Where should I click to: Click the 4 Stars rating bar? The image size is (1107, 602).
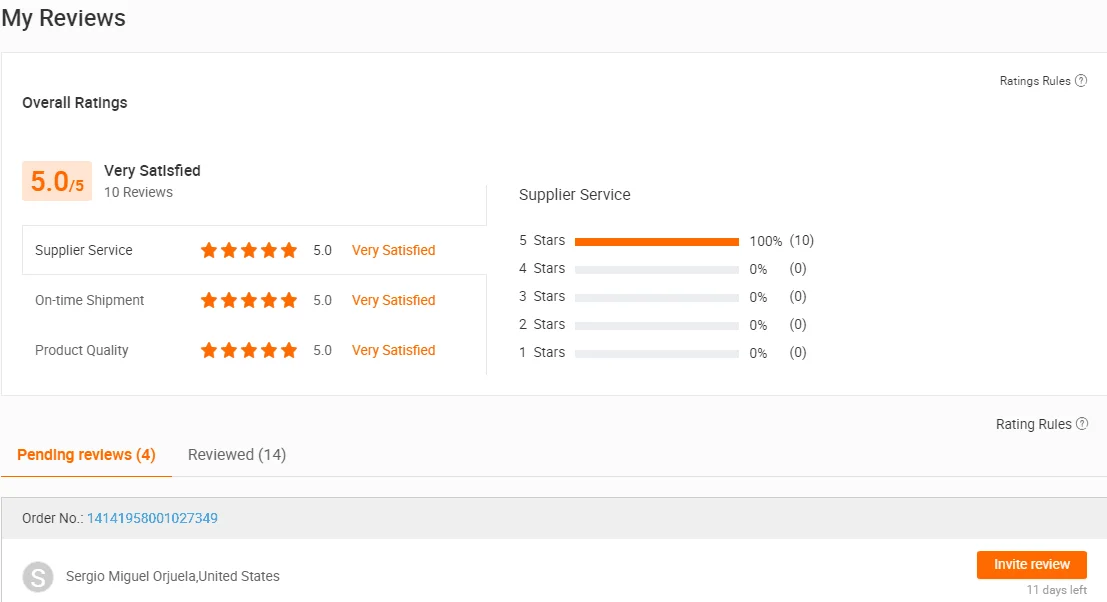point(656,269)
